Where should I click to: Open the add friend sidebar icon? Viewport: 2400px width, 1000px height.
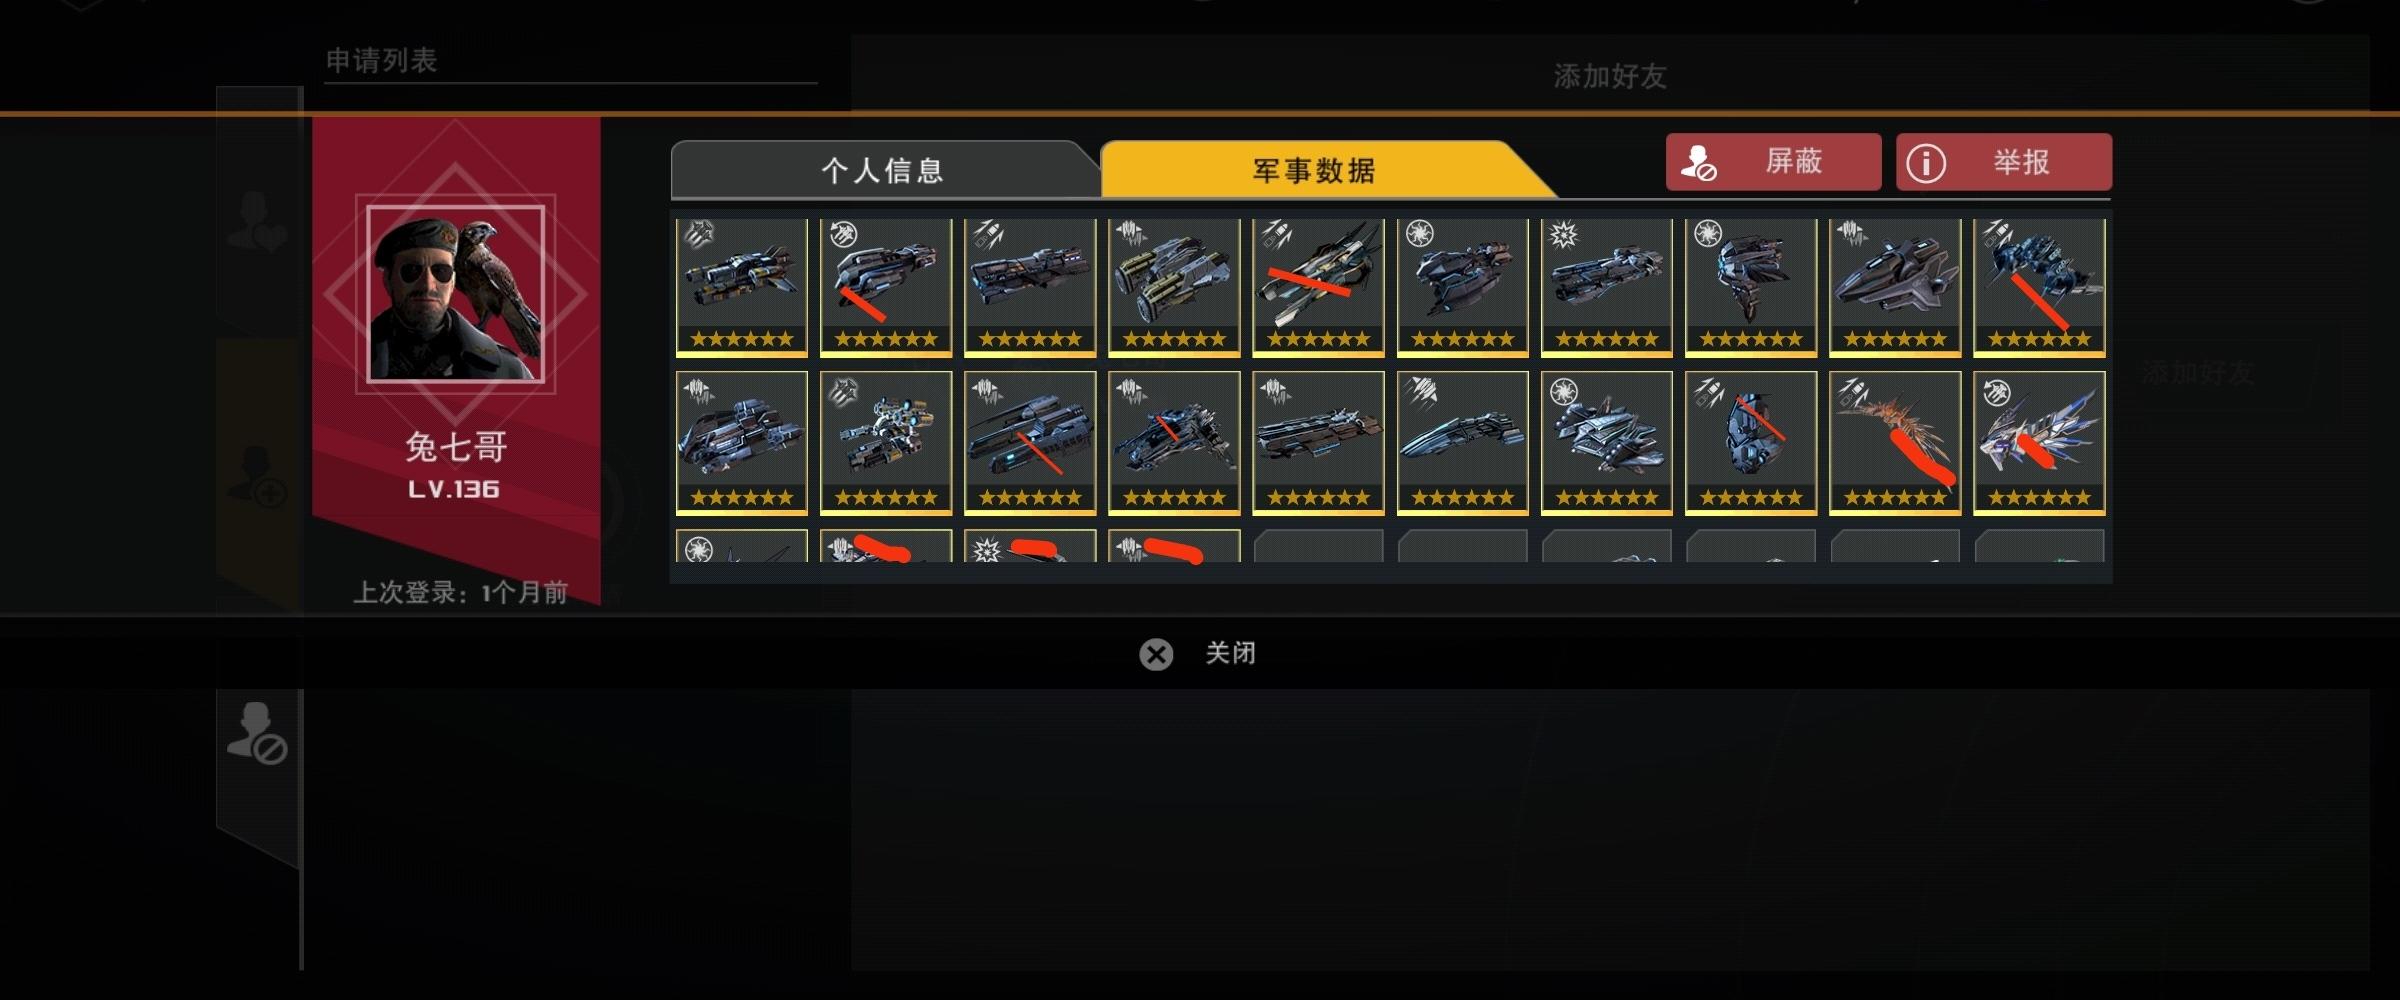(257, 475)
